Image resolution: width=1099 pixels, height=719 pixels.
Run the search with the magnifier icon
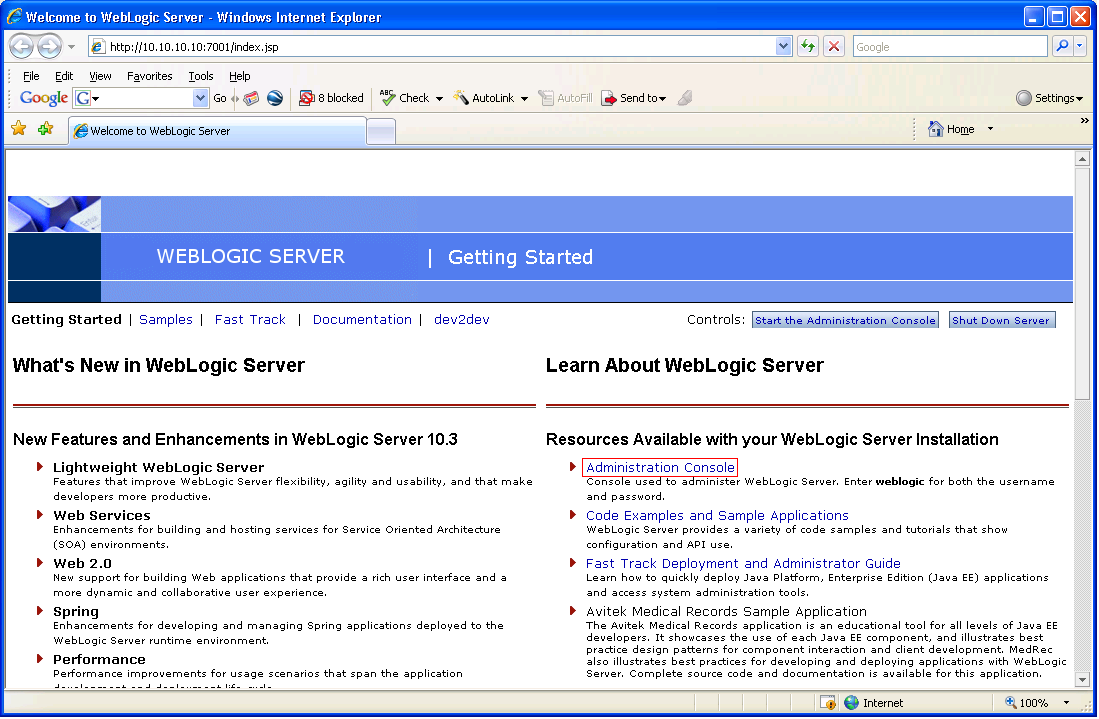1063,46
